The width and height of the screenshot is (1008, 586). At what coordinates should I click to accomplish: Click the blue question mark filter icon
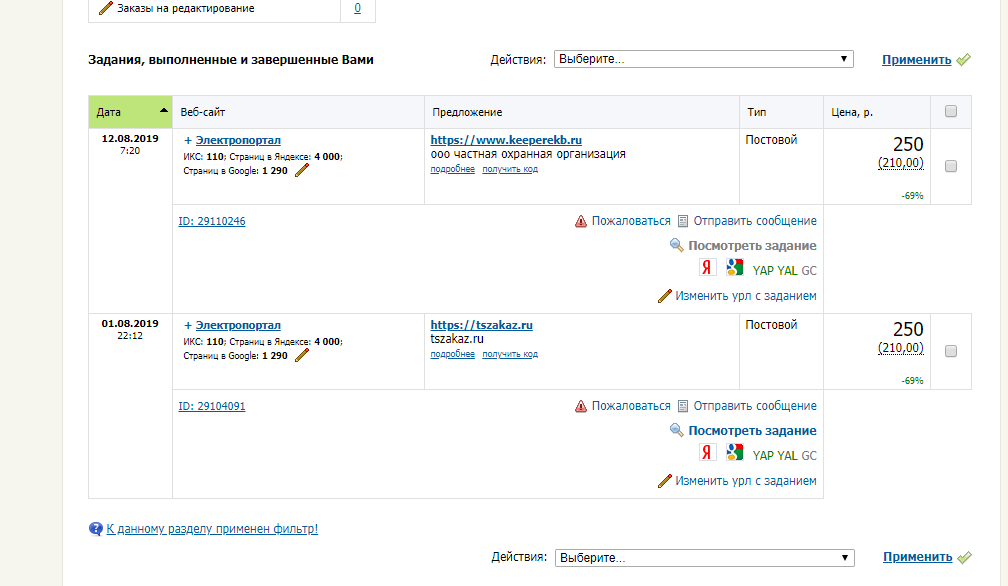96,529
